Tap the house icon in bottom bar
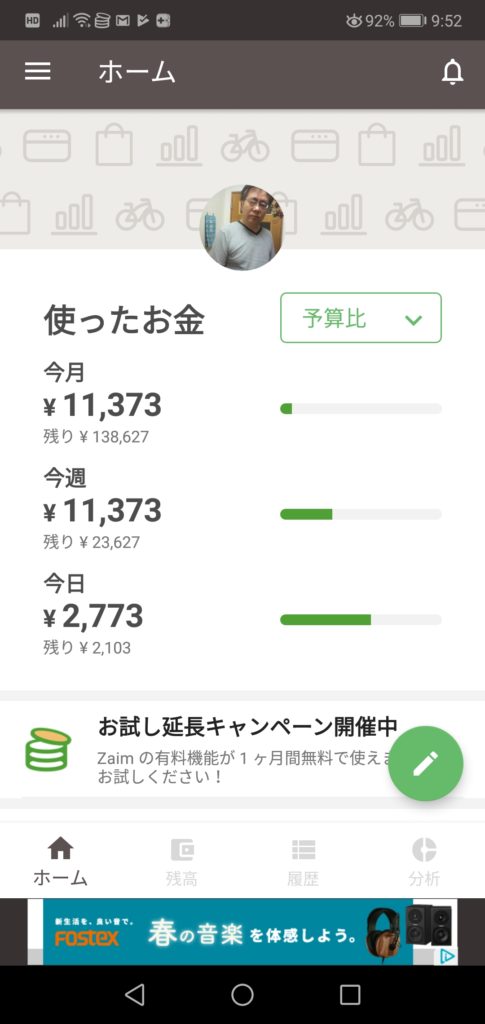Image resolution: width=485 pixels, height=1024 pixels. (61, 848)
